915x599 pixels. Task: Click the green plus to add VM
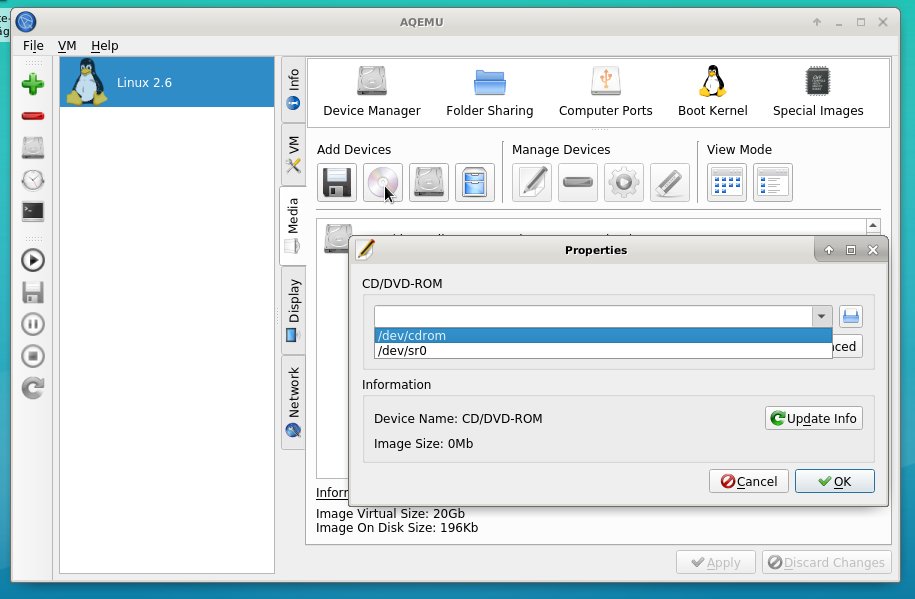coord(33,84)
